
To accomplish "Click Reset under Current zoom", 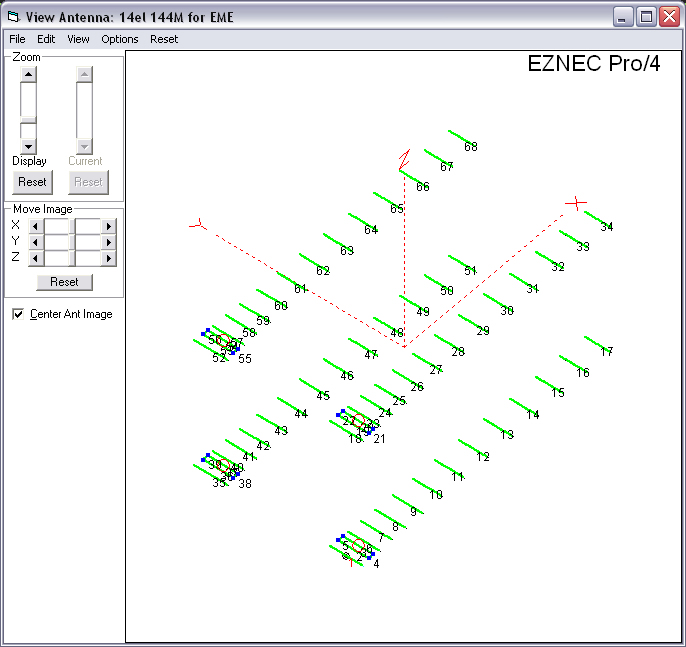I will 88,182.
